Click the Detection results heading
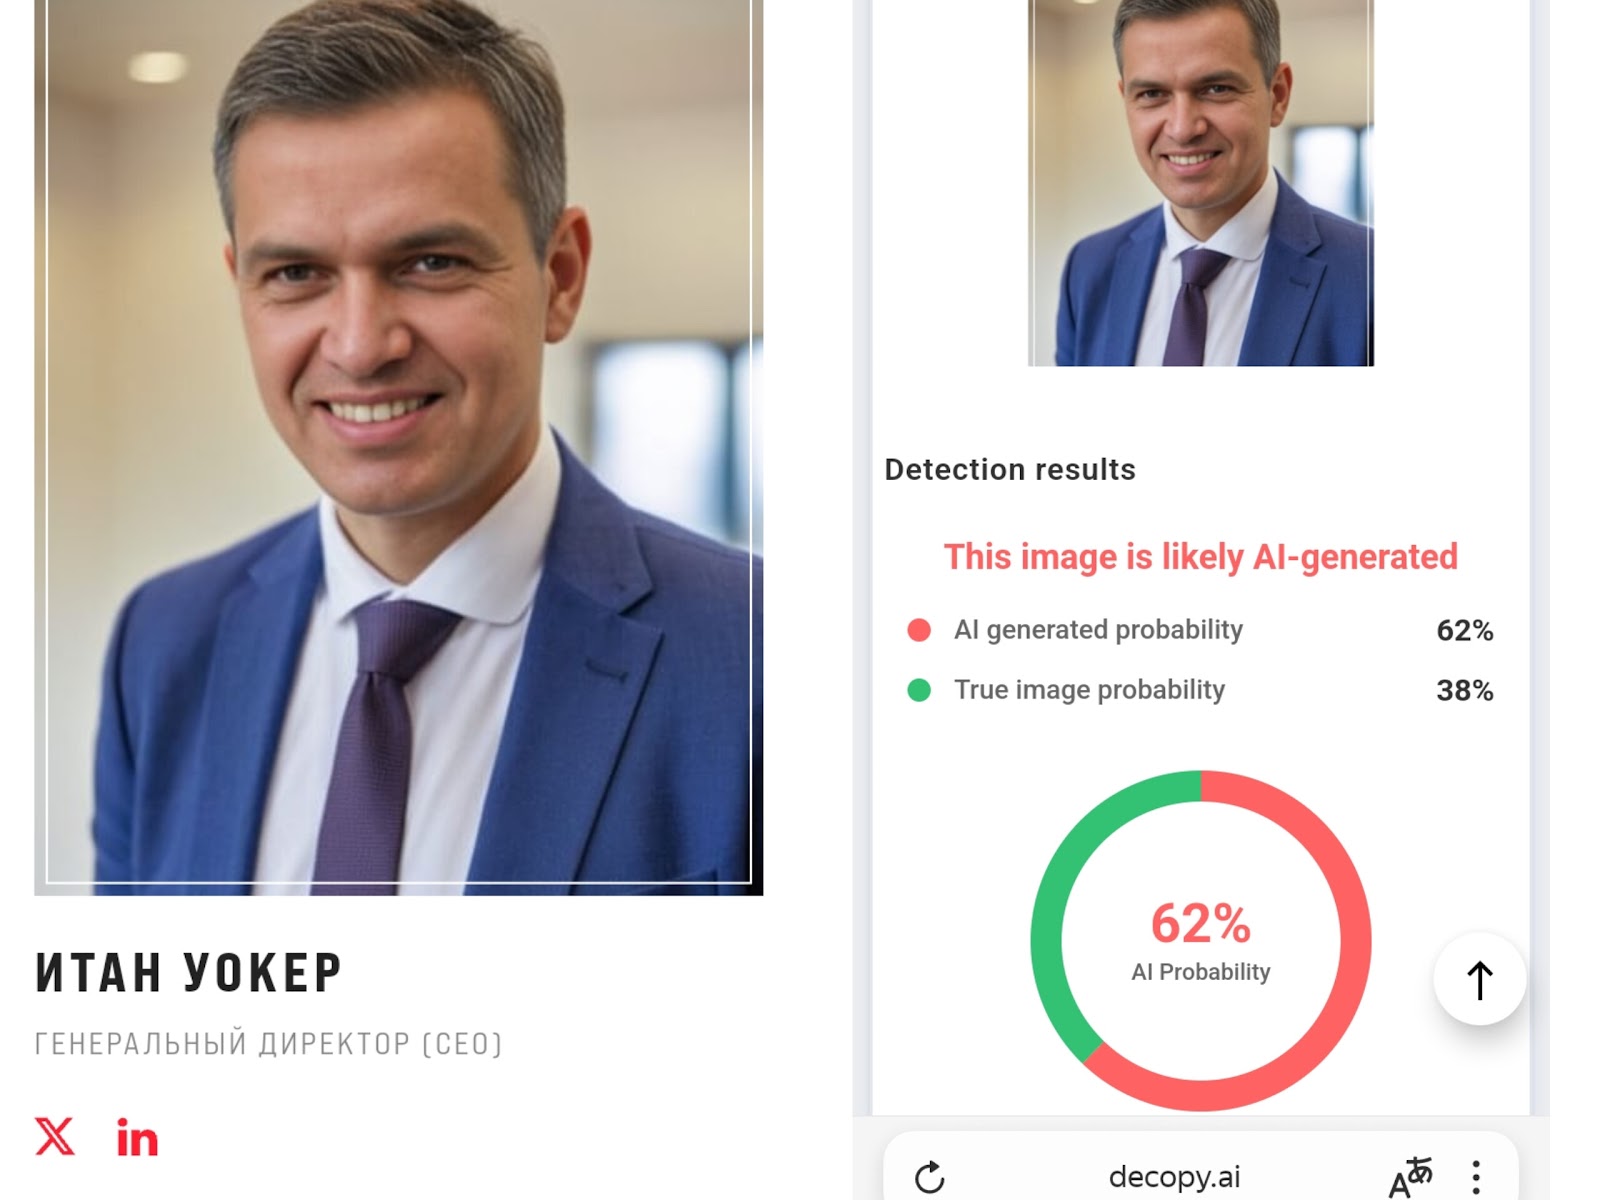Viewport: 1600px width, 1200px height. pyautogui.click(x=1010, y=470)
